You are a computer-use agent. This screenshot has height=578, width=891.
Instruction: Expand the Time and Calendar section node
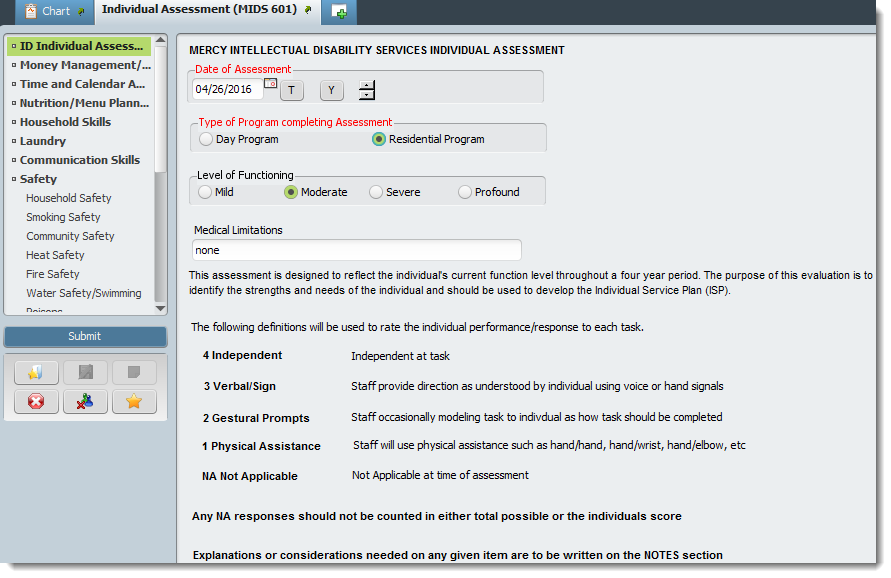[14, 84]
